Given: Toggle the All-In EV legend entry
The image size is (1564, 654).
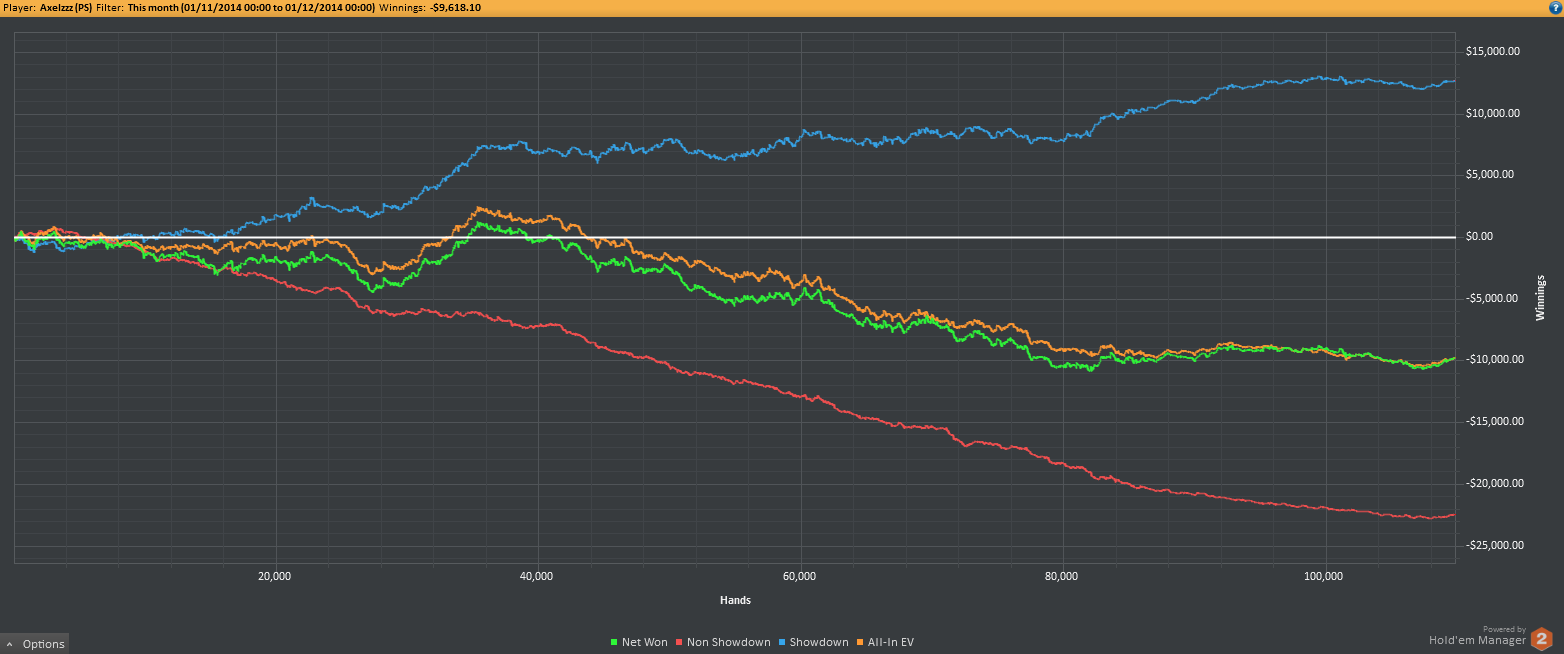Looking at the screenshot, I should 885,642.
